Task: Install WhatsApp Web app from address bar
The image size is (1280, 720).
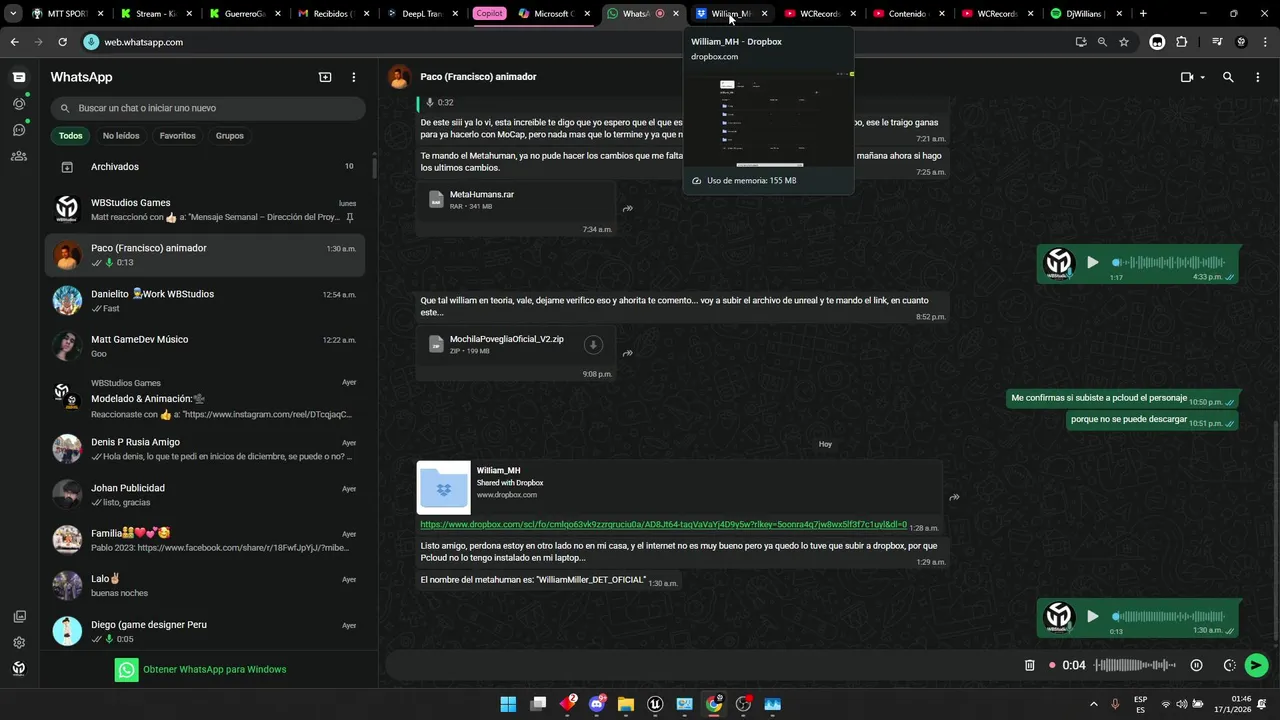Action: [x=1081, y=42]
